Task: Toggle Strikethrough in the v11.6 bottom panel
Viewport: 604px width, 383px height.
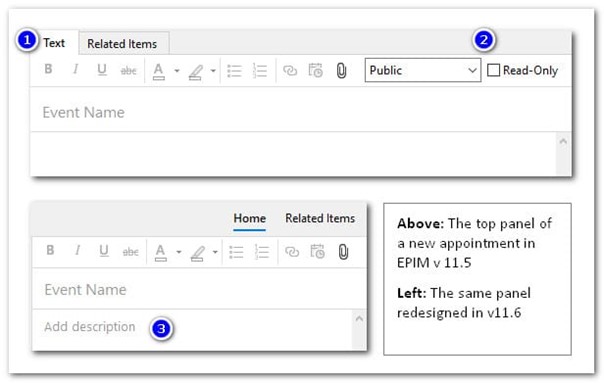Action: pos(130,252)
